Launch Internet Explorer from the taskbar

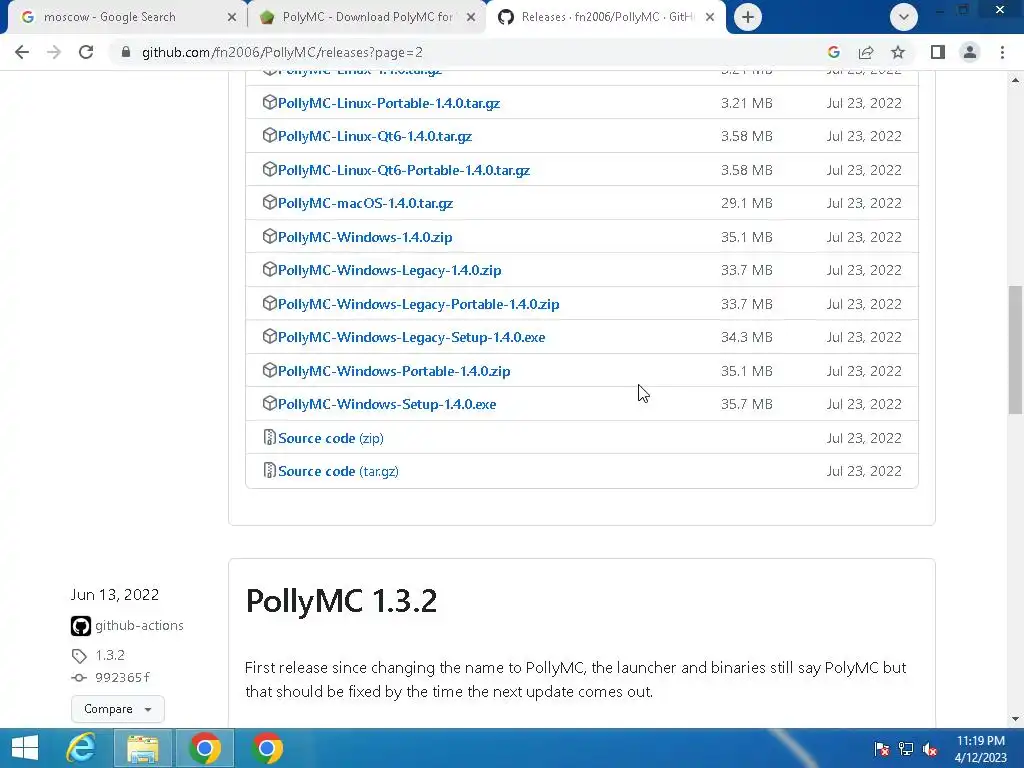coord(81,748)
